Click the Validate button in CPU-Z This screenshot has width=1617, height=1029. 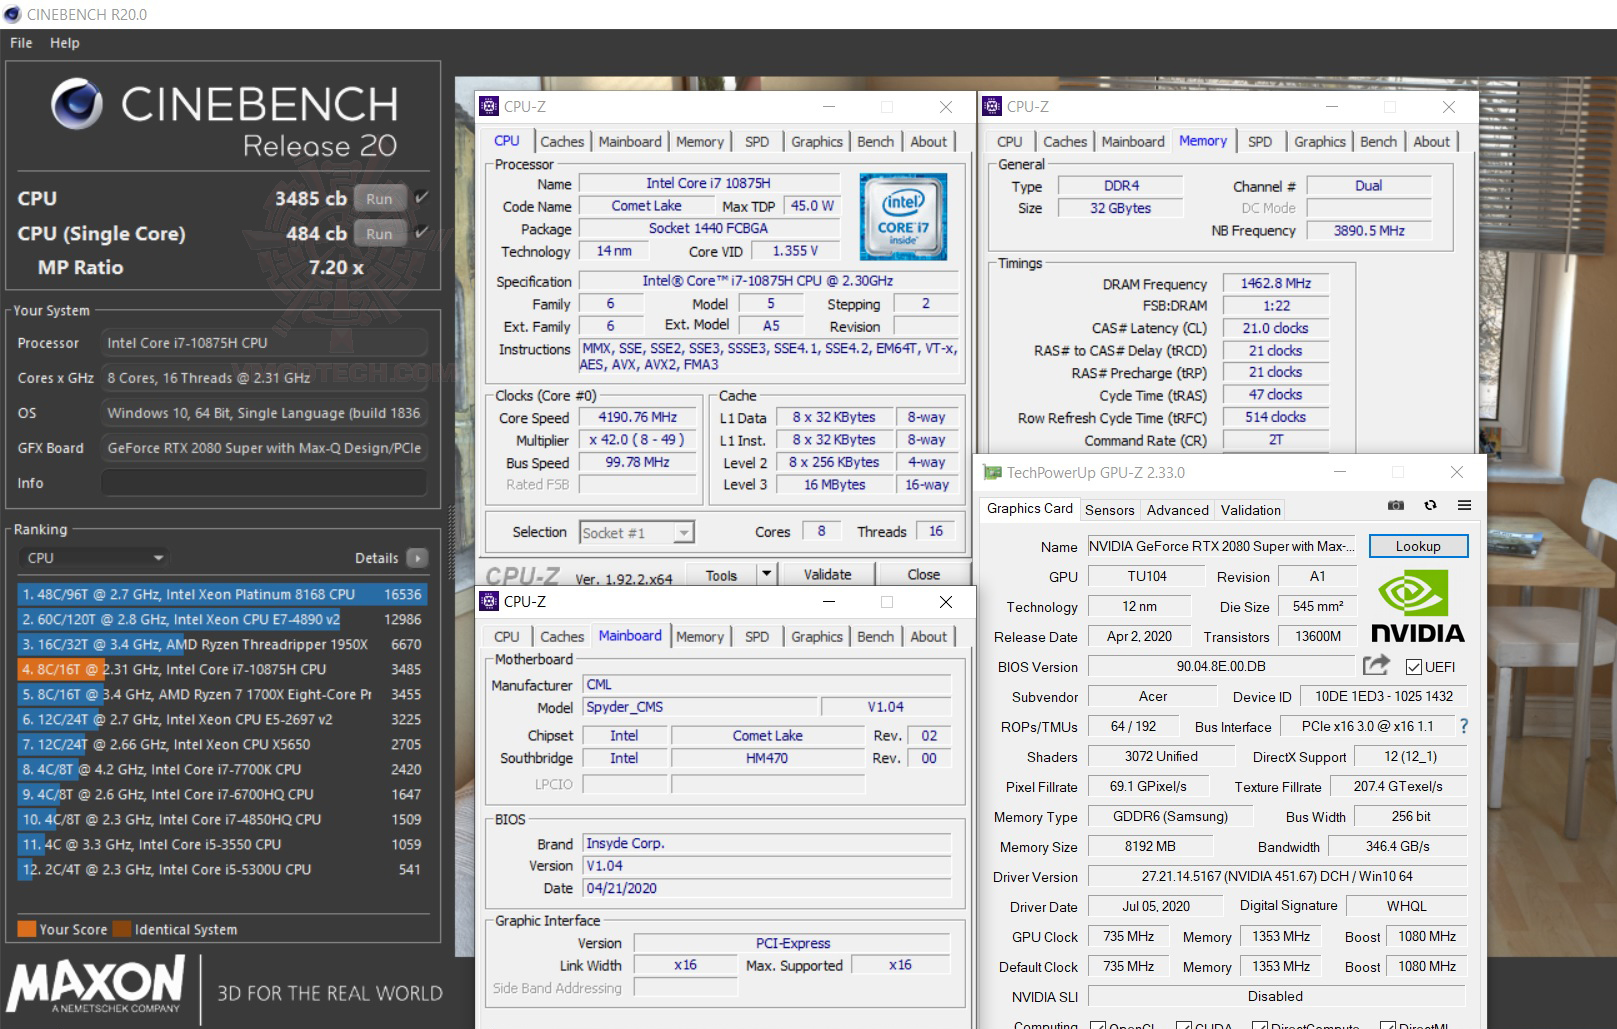[828, 574]
